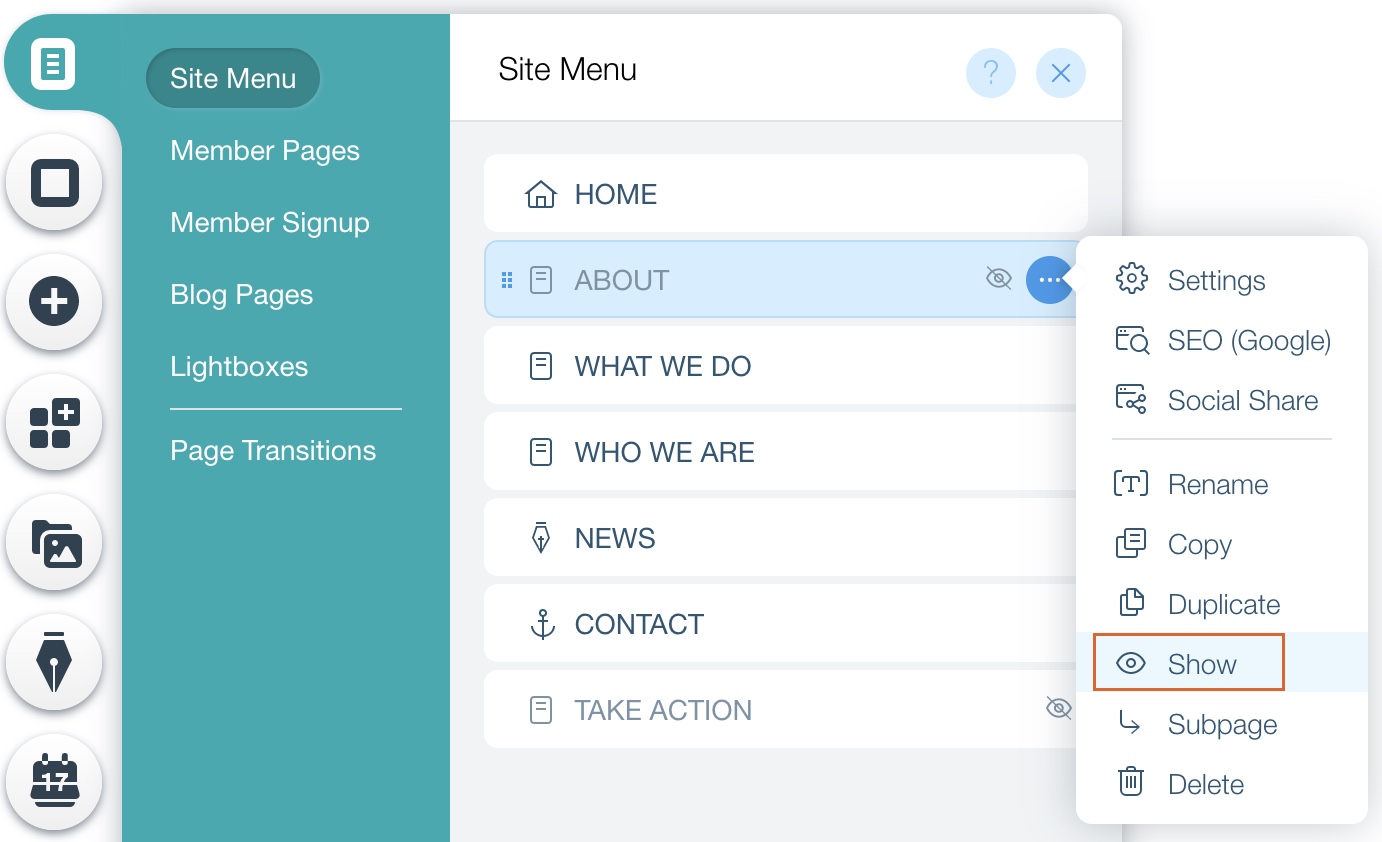
Task: Click the home icon beside HOME
Action: pyautogui.click(x=541, y=194)
